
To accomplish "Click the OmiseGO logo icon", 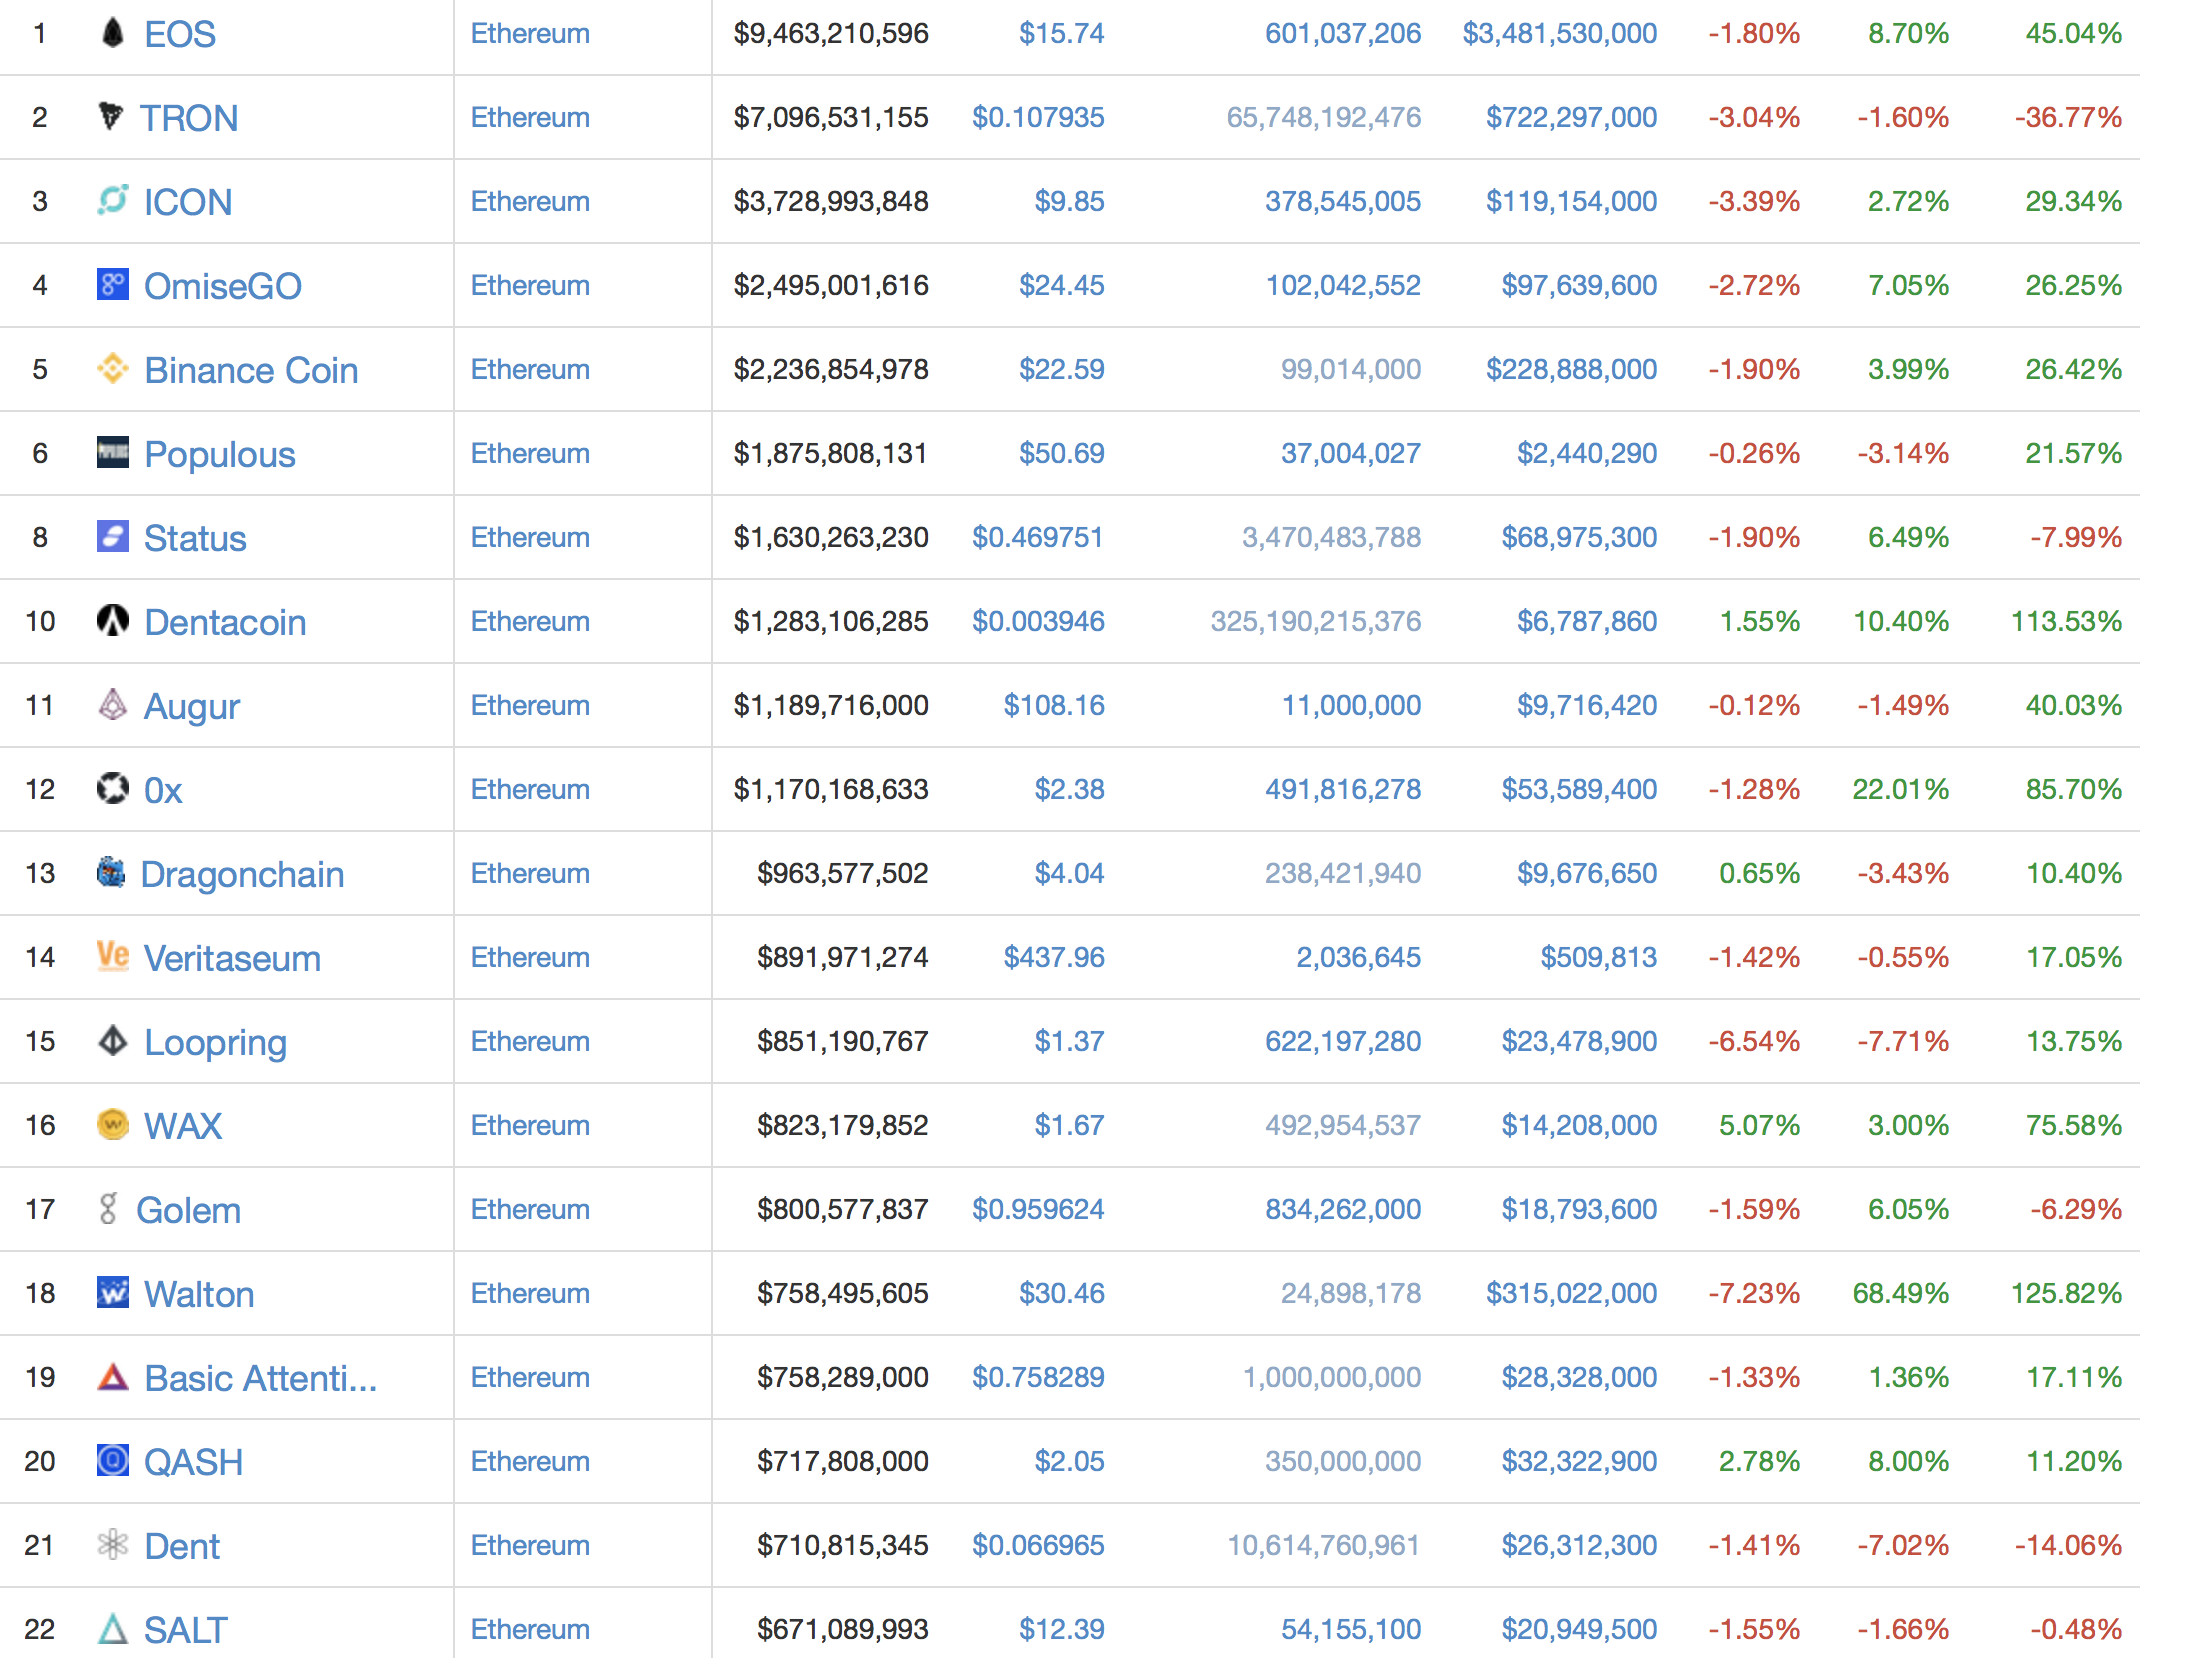I will tap(113, 284).
